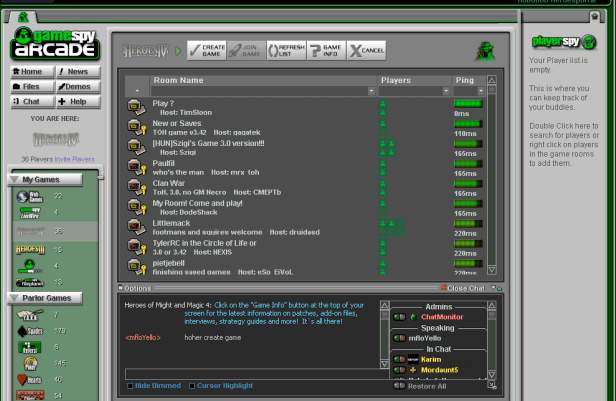Screen dimensions: 616x401
Task: Click the GameSpy Arcade logo
Action: pos(55,44)
